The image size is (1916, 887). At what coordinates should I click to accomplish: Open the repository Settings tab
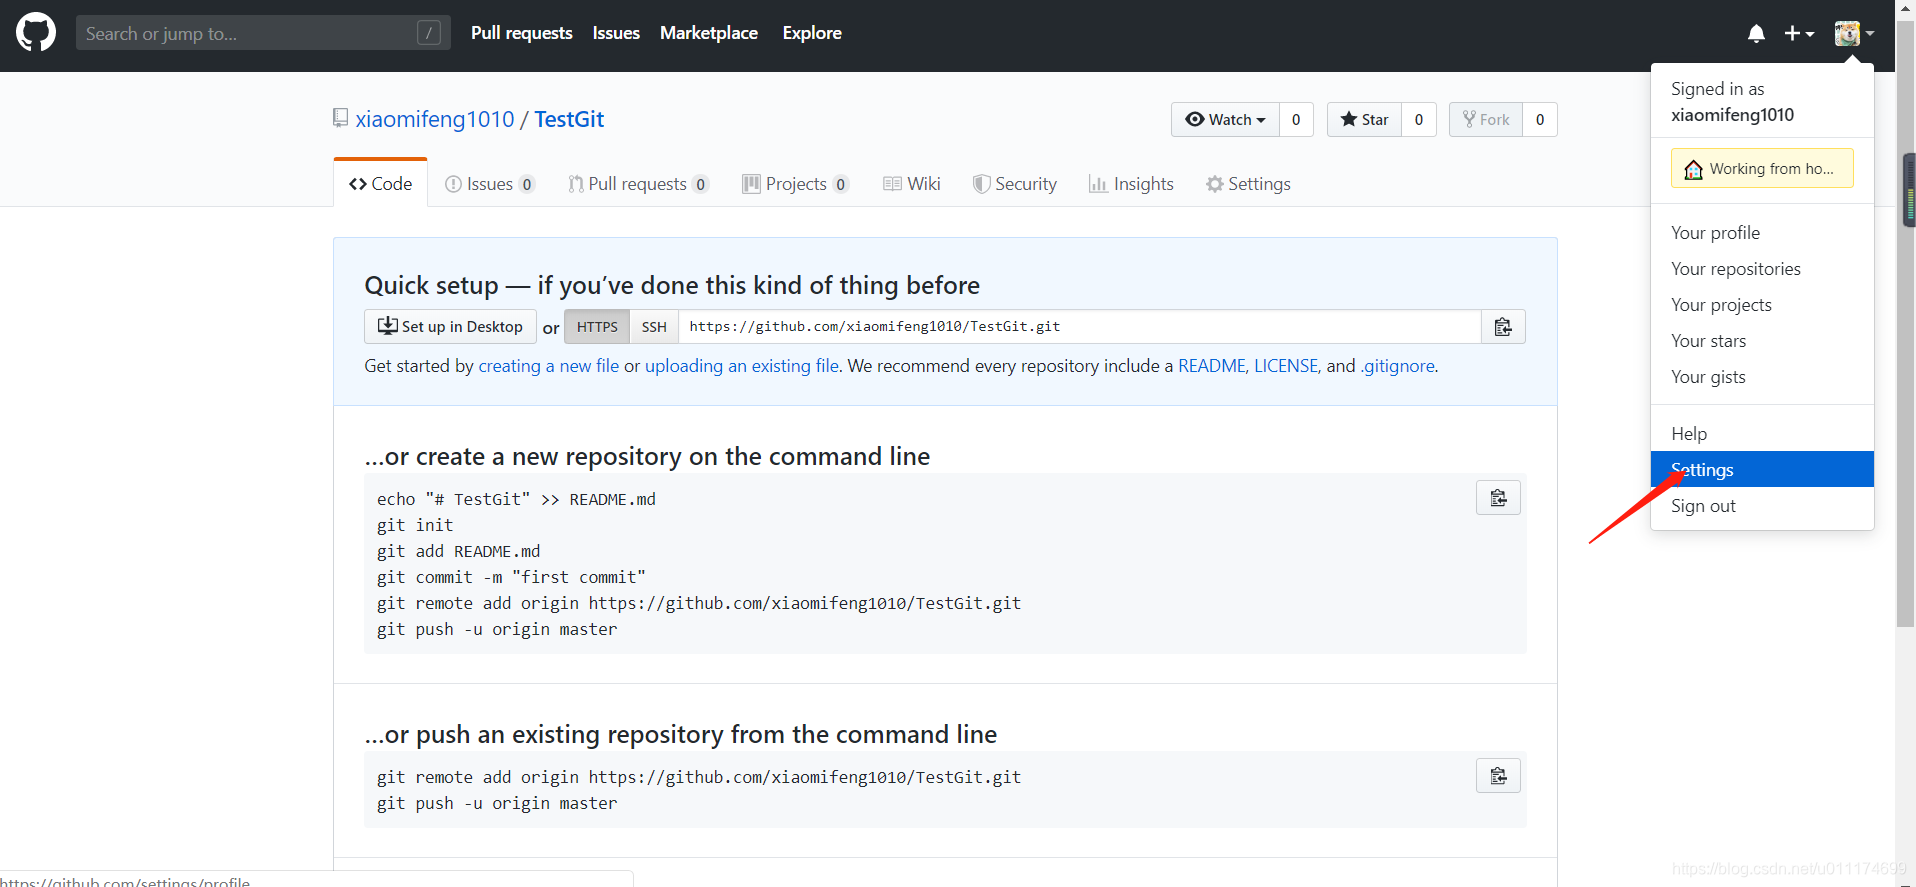pyautogui.click(x=1248, y=184)
